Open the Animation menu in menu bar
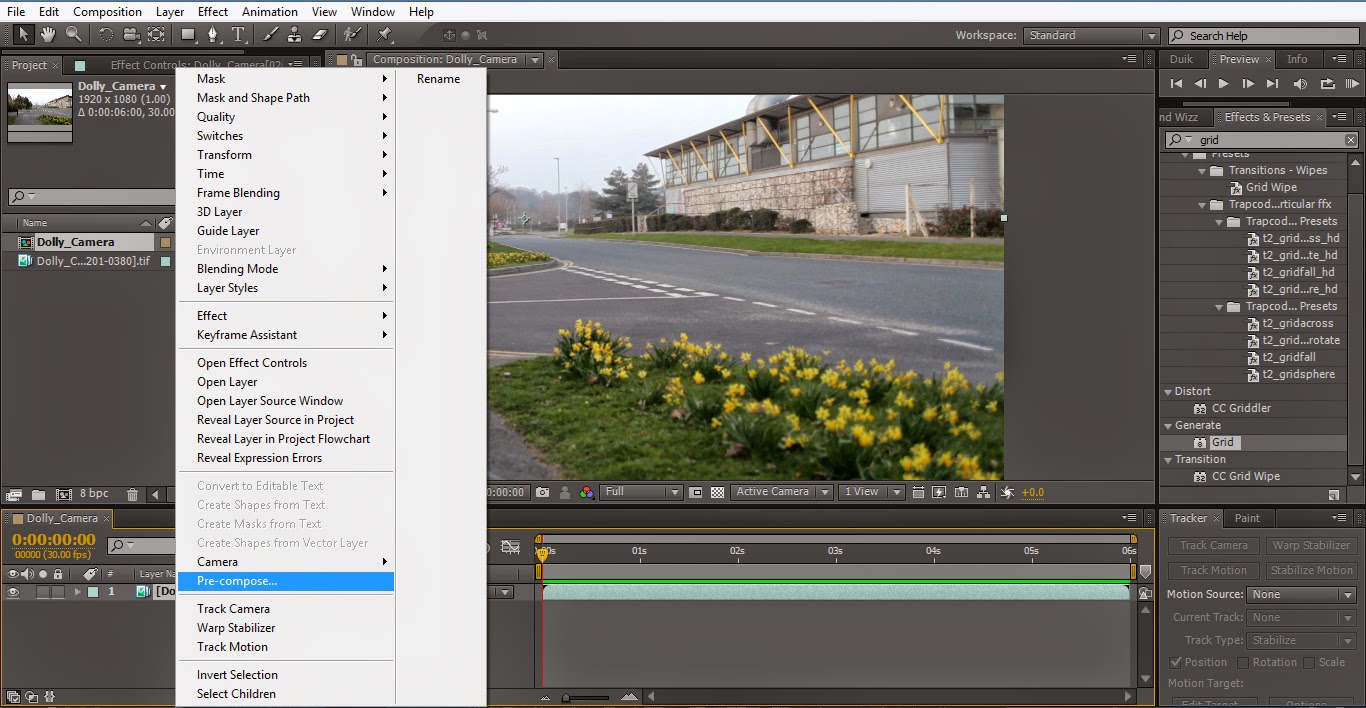 click(269, 11)
